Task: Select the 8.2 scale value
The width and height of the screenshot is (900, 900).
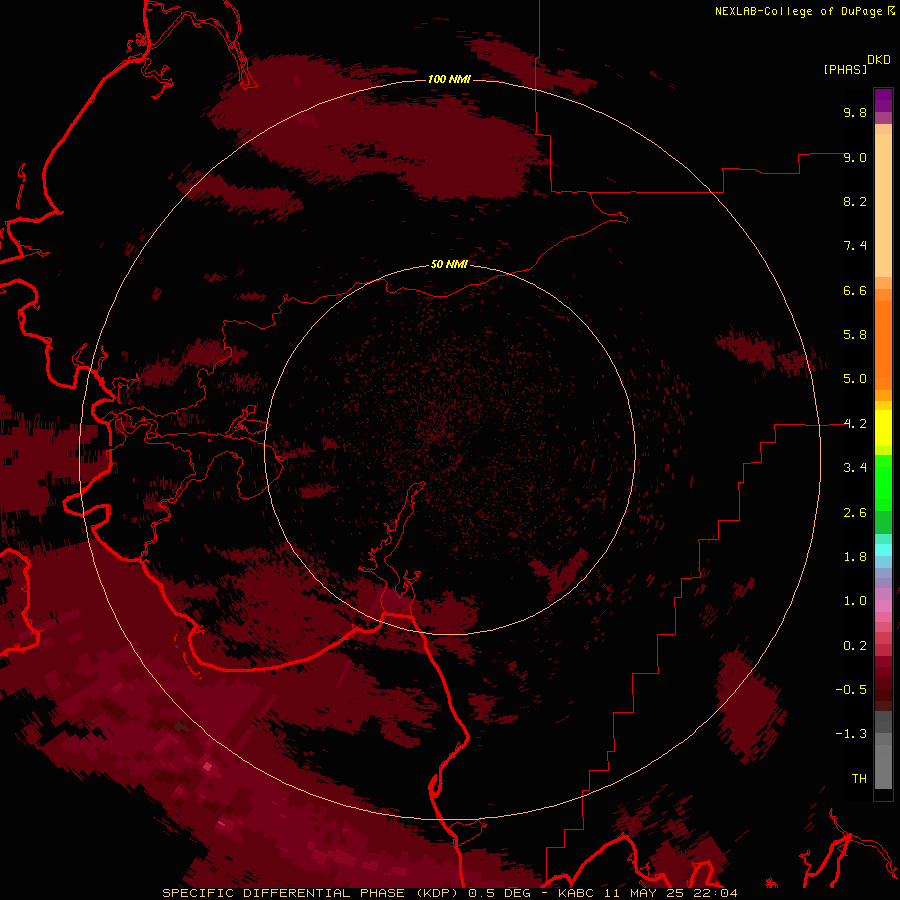Action: [855, 201]
